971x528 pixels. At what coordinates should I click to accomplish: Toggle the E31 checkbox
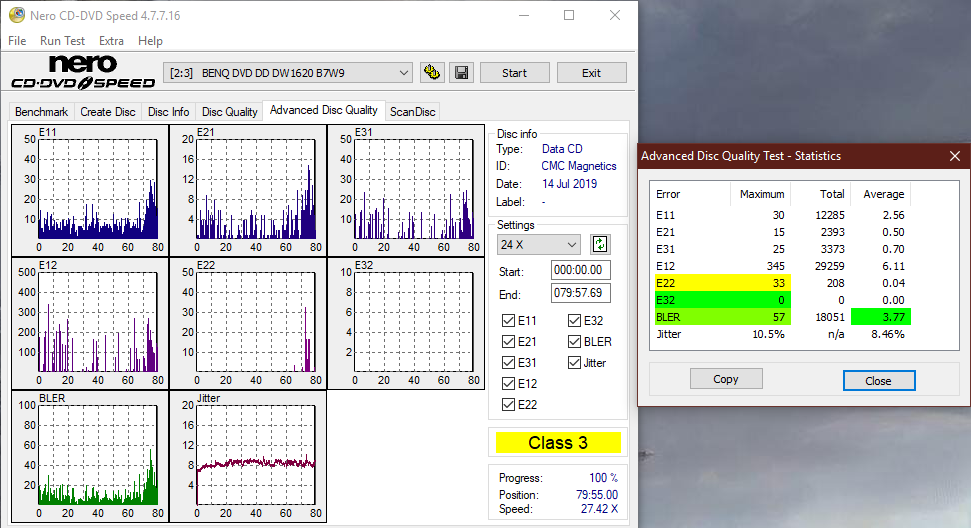coord(508,363)
